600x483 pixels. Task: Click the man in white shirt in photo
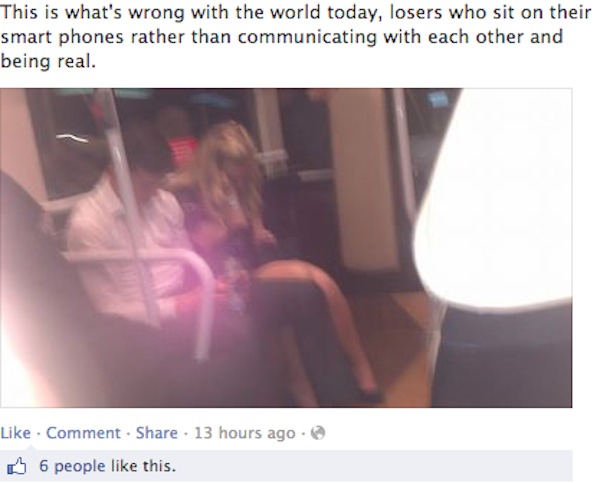(x=126, y=237)
